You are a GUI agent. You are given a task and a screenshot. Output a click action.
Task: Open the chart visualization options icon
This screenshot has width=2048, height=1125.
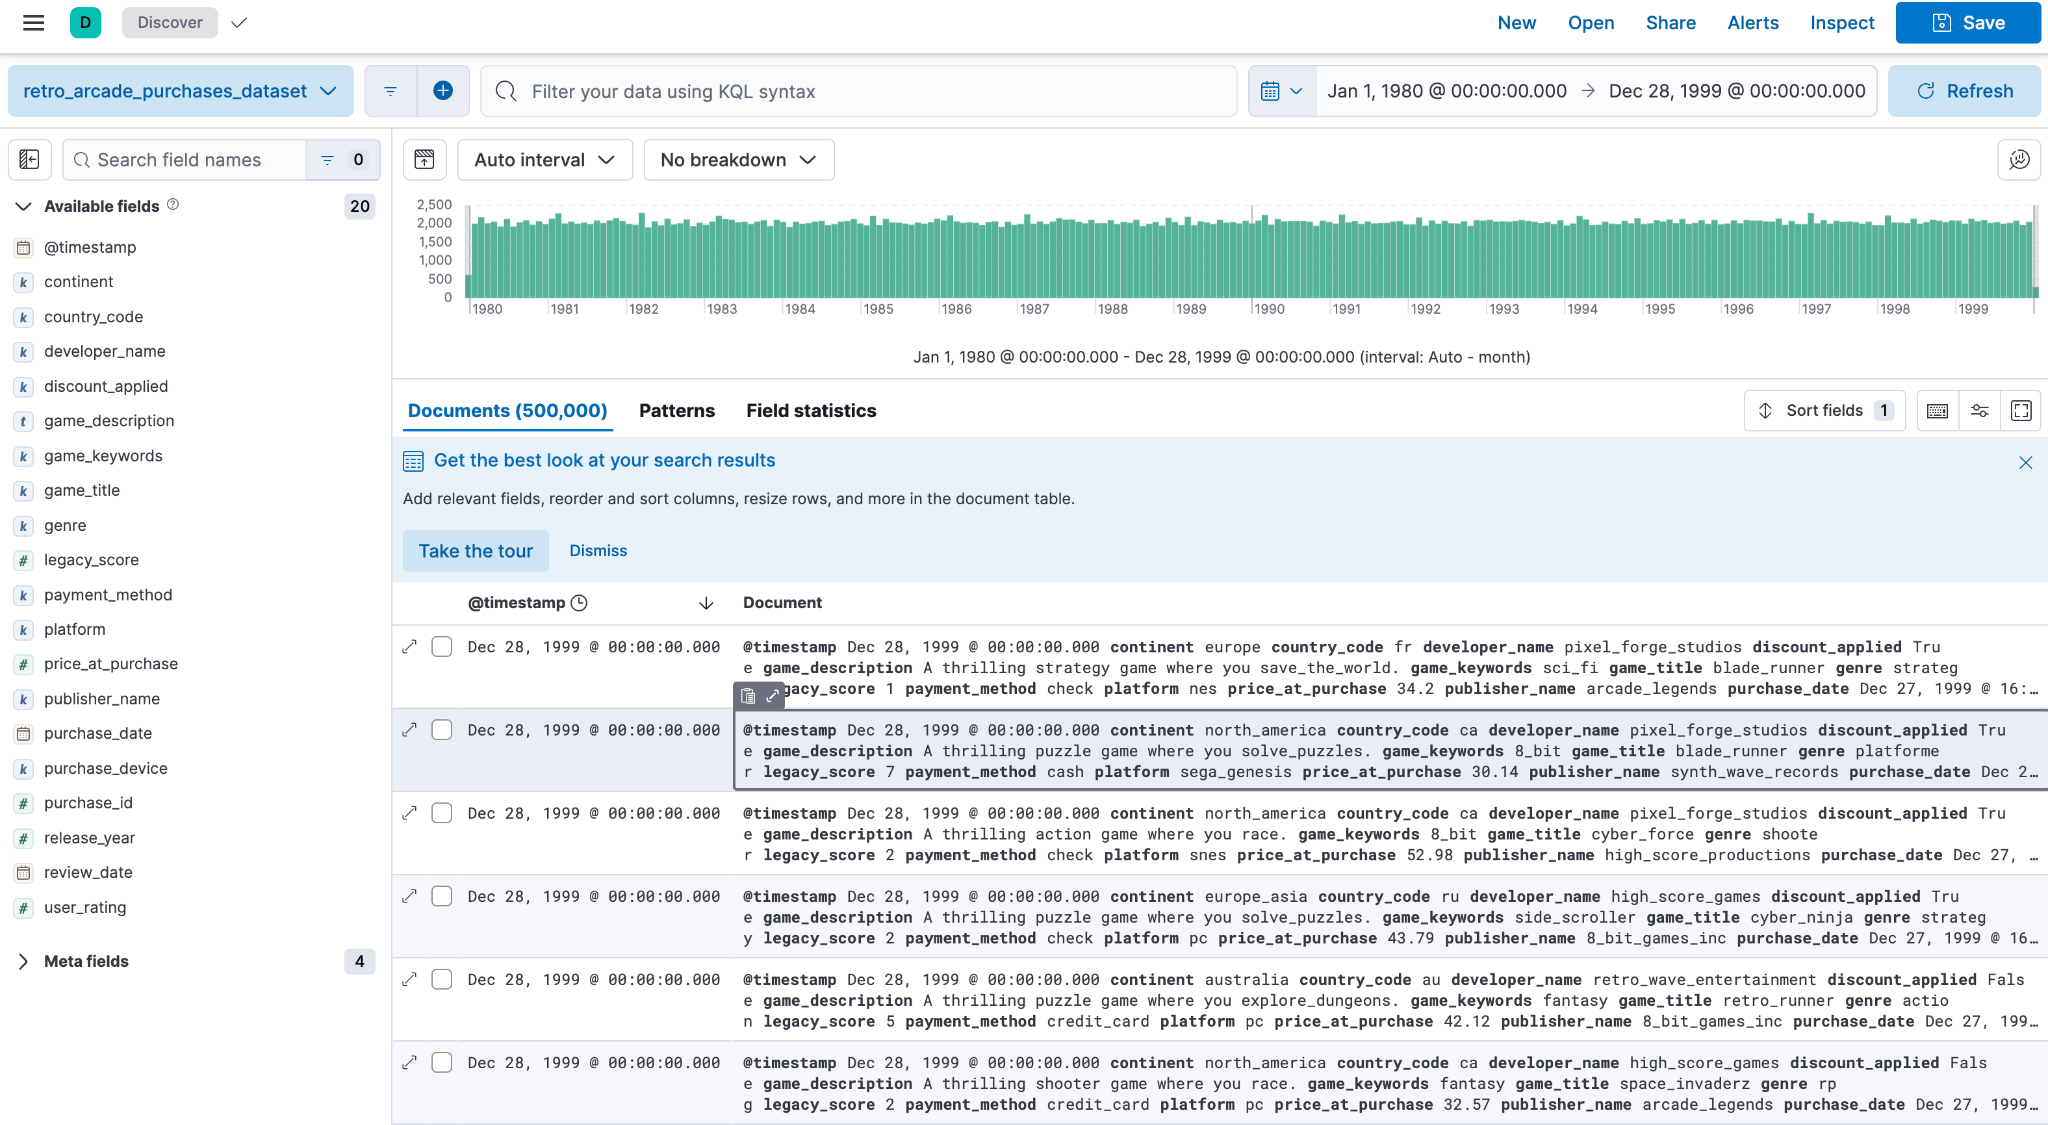coord(2019,160)
